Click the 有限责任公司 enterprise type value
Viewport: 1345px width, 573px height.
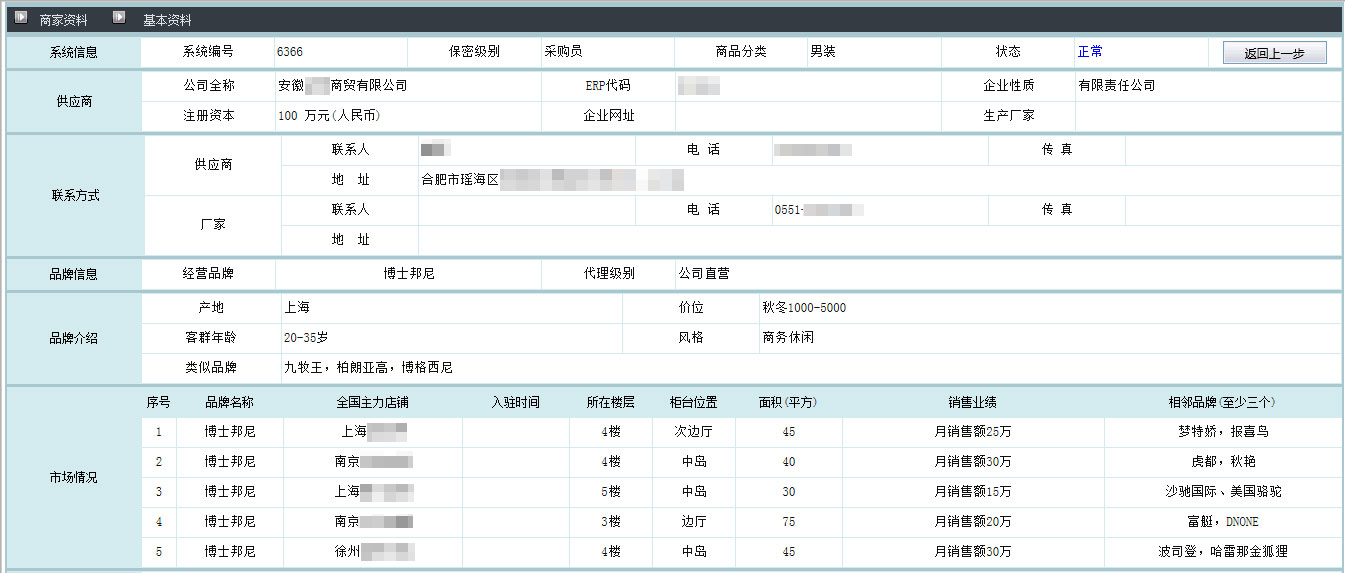pos(1116,86)
